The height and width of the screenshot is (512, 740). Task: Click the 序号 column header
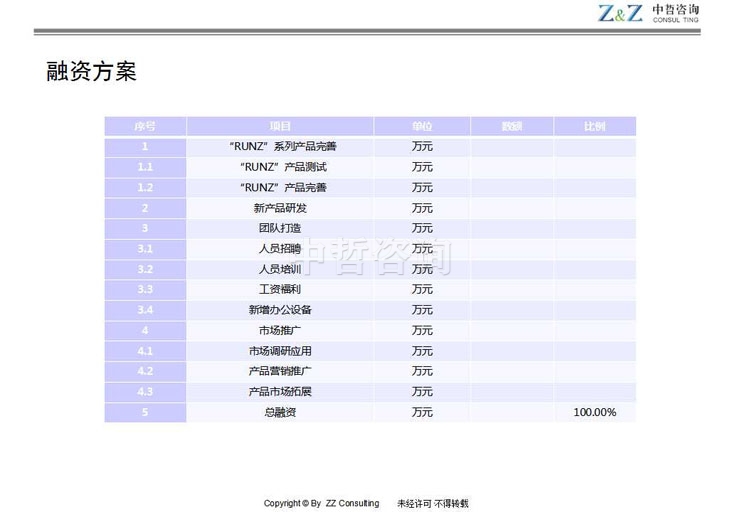pos(145,126)
